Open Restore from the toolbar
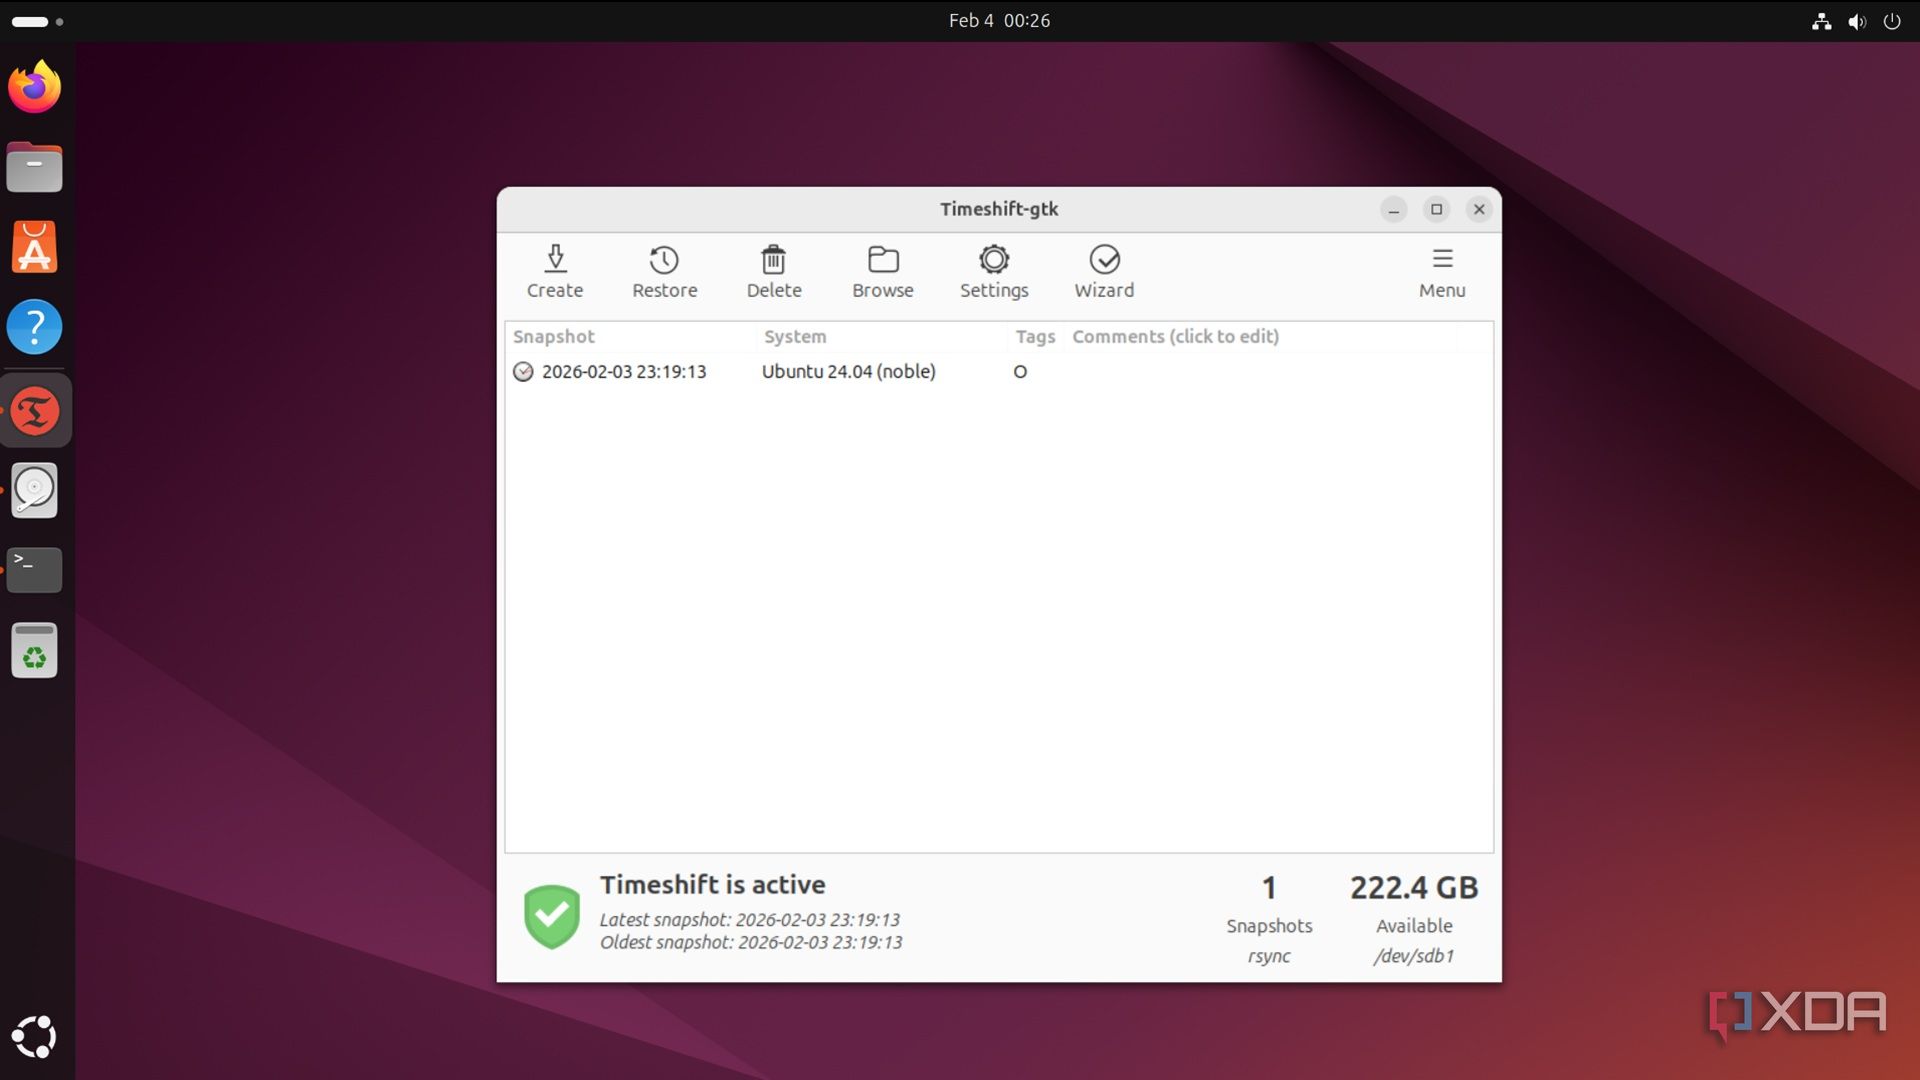Image resolution: width=1920 pixels, height=1080 pixels. 664,271
